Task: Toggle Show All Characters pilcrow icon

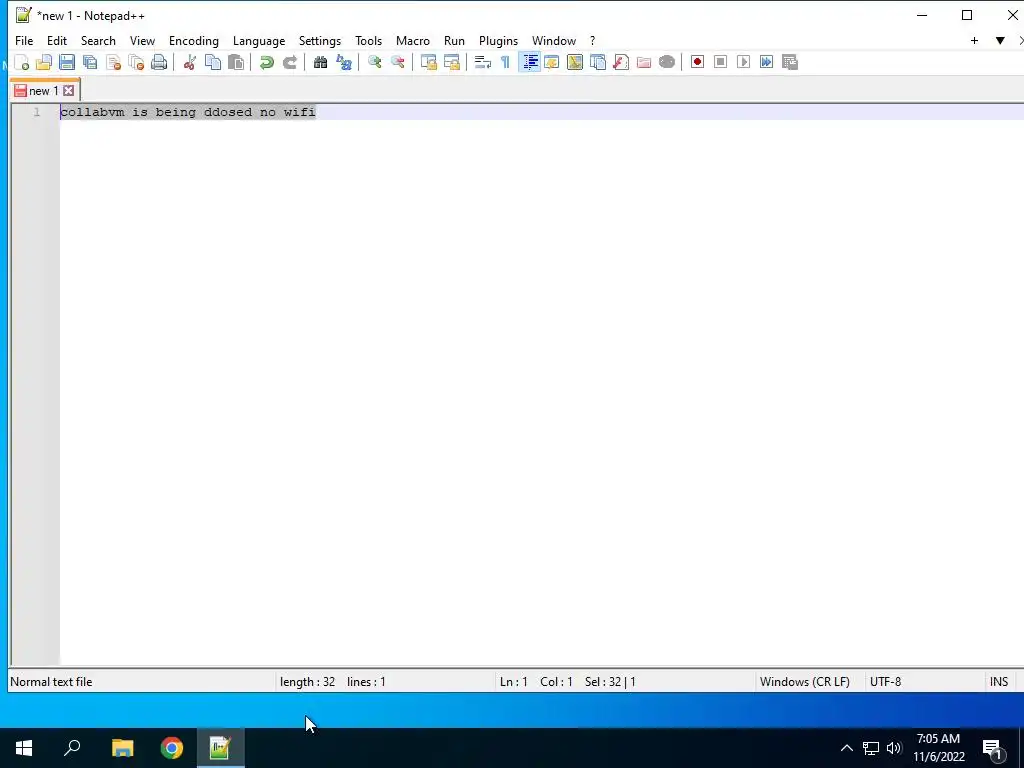Action: 505,62
